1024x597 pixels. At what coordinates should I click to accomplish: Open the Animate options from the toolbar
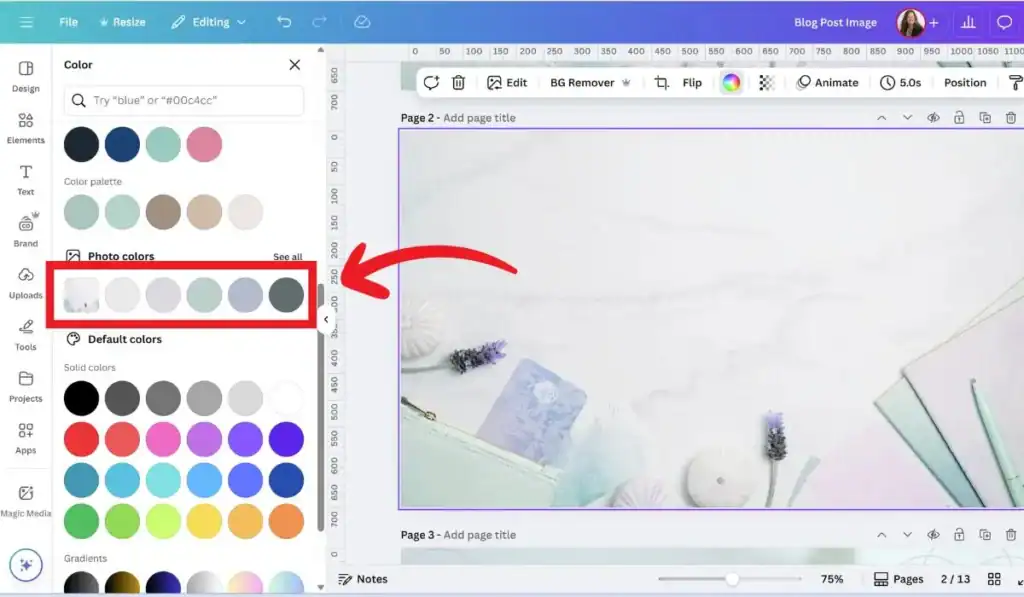(x=828, y=82)
